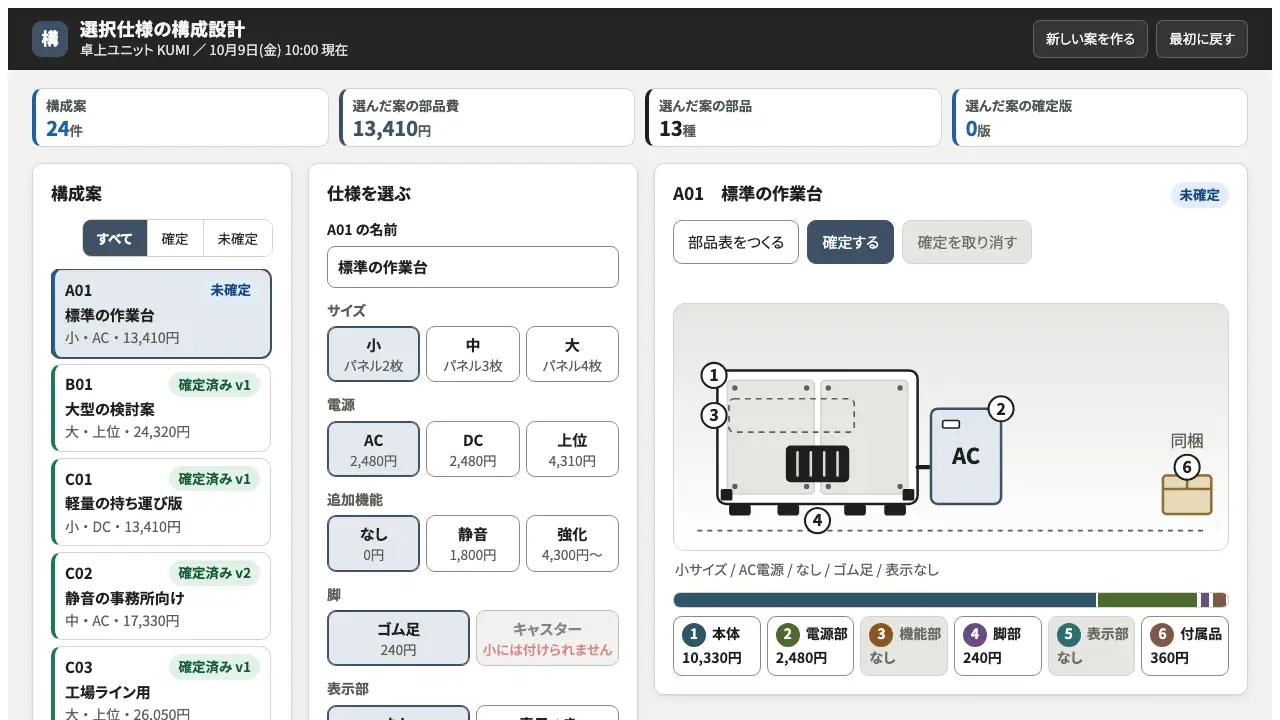Image resolution: width=1280 pixels, height=720 pixels.
Task: Select ゴム足 leg option
Action: click(x=398, y=638)
